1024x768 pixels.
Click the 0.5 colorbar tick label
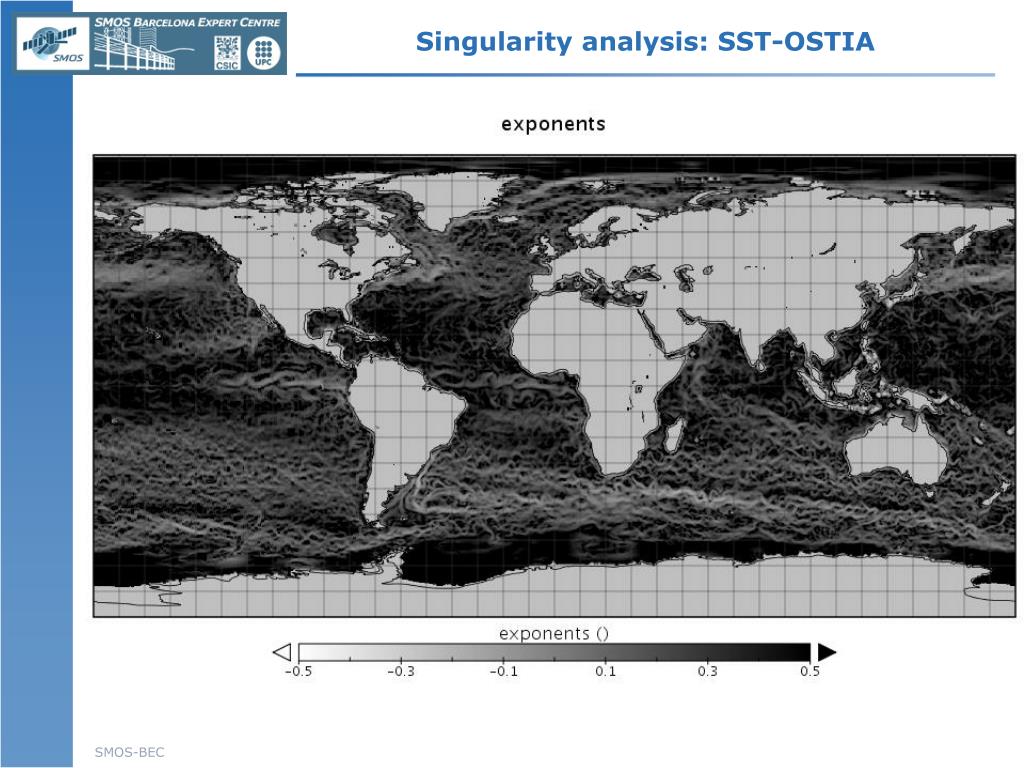(x=810, y=671)
